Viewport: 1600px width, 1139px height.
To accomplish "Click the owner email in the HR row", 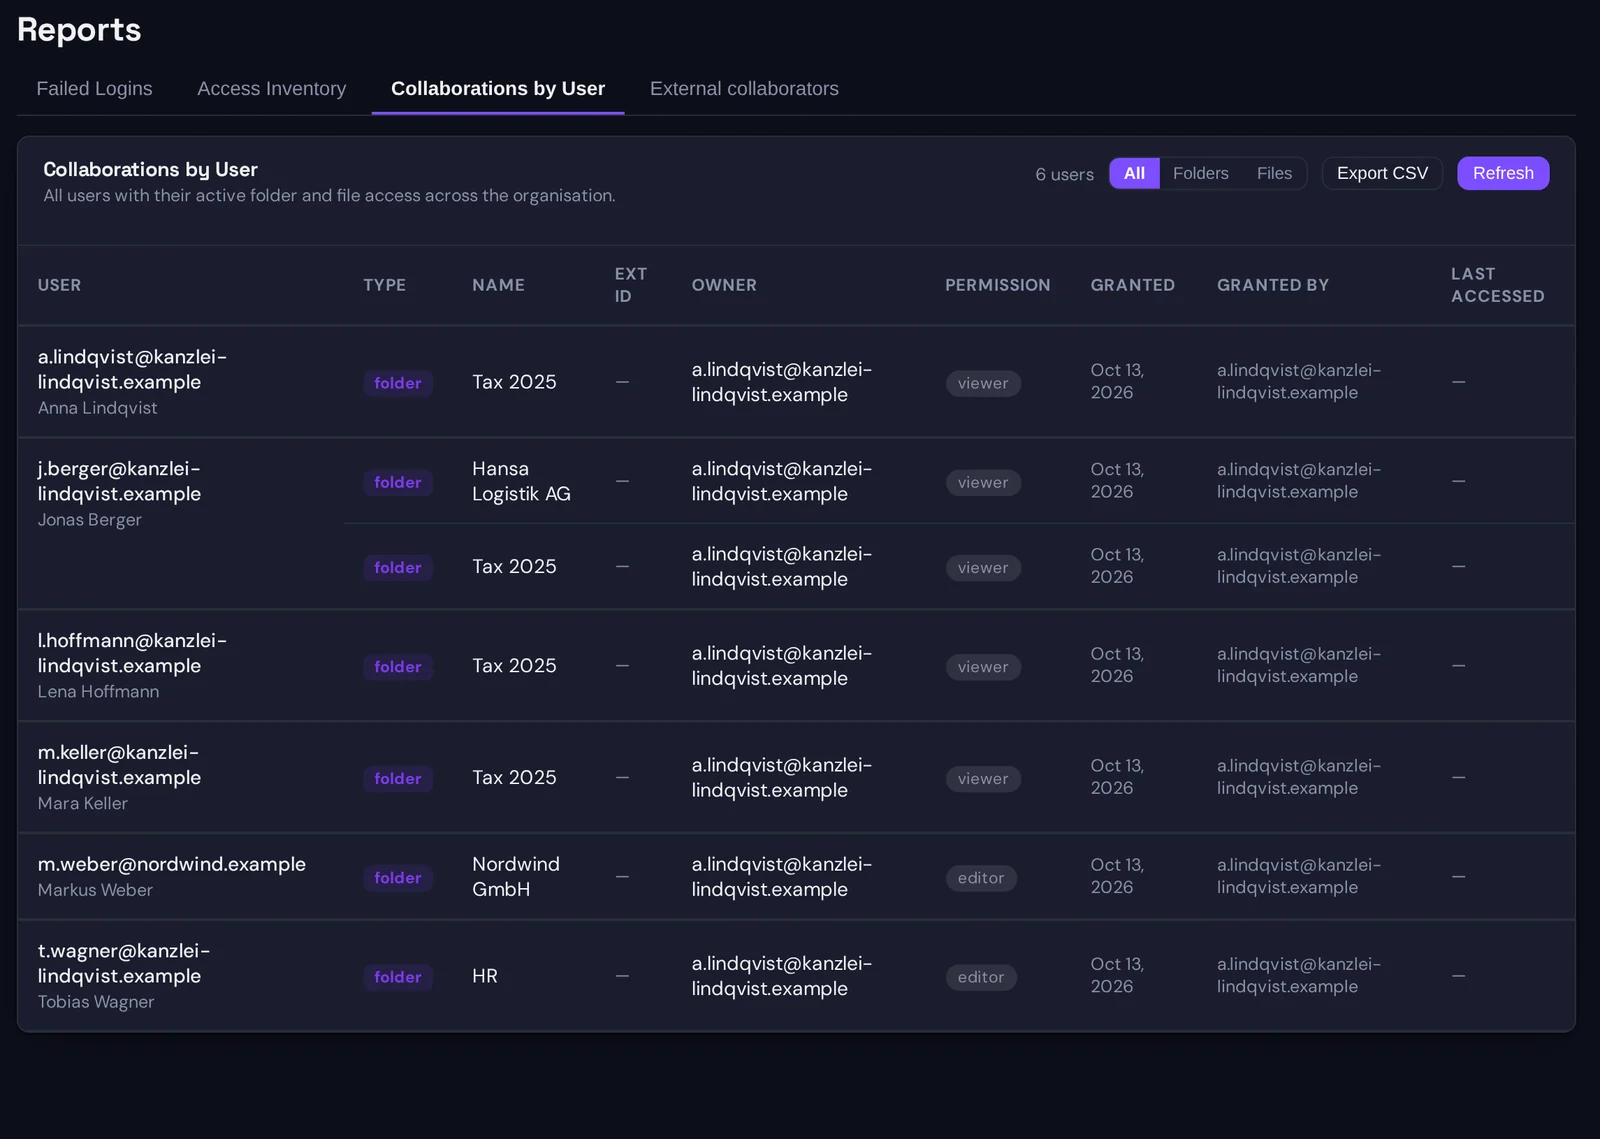I will point(781,976).
